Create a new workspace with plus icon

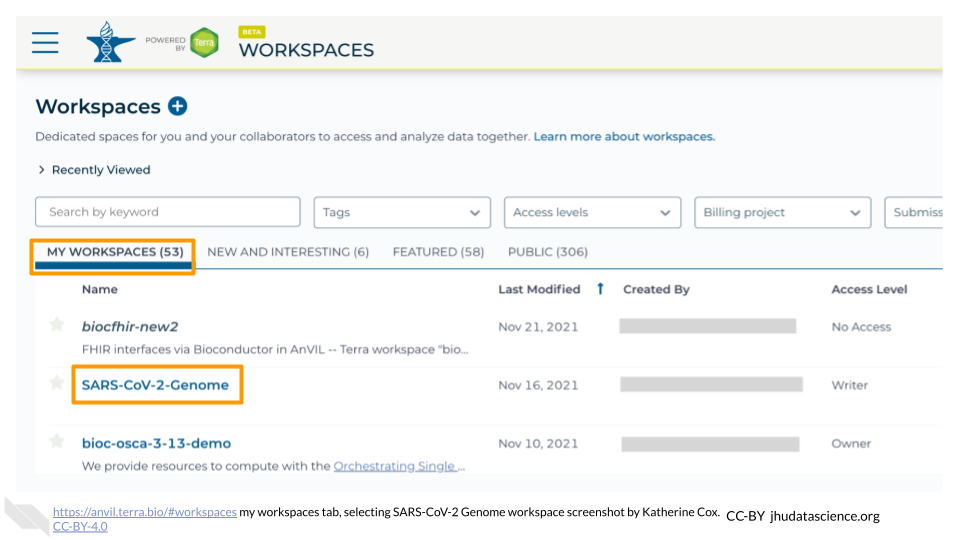pyautogui.click(x=178, y=106)
